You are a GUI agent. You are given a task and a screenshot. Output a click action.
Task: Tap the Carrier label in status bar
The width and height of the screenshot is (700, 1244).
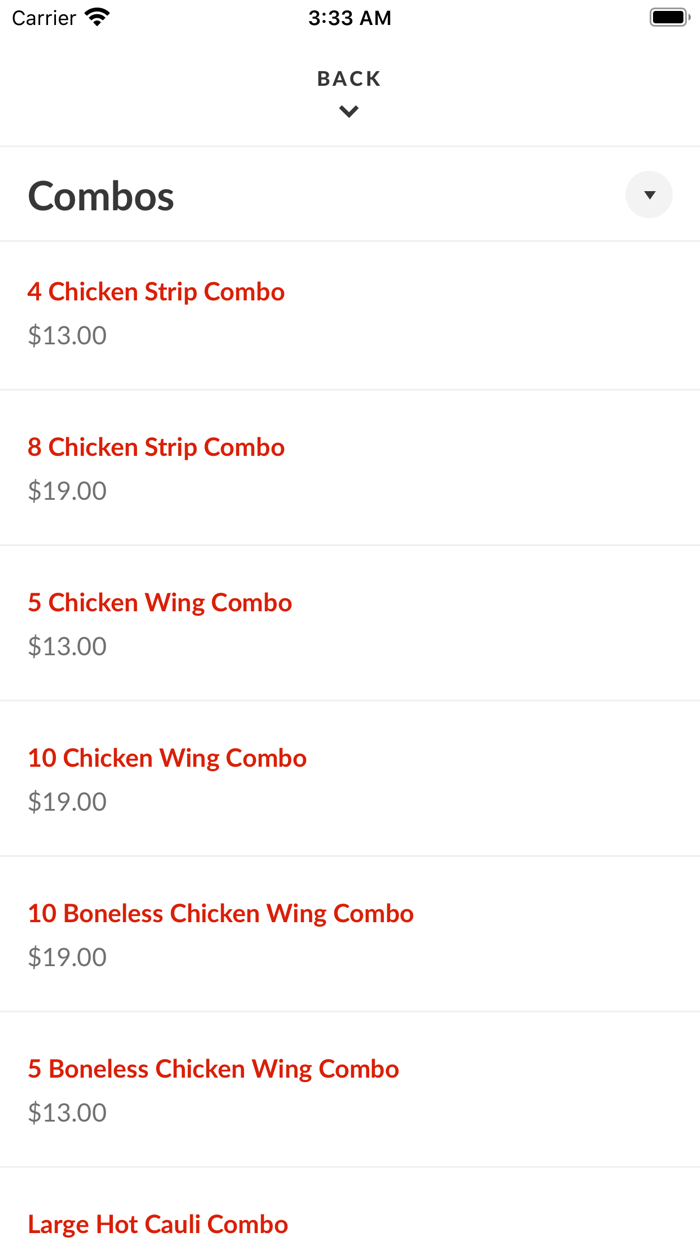coord(38,17)
